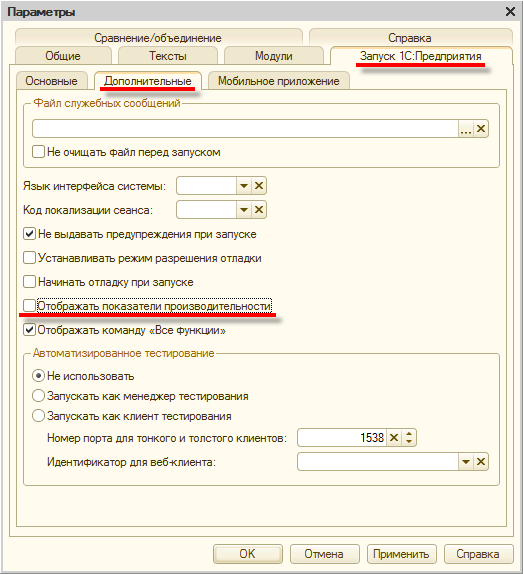Viewport: 523px width, 574px height.
Task: Confirm settings with the OK button
Action: click(248, 554)
